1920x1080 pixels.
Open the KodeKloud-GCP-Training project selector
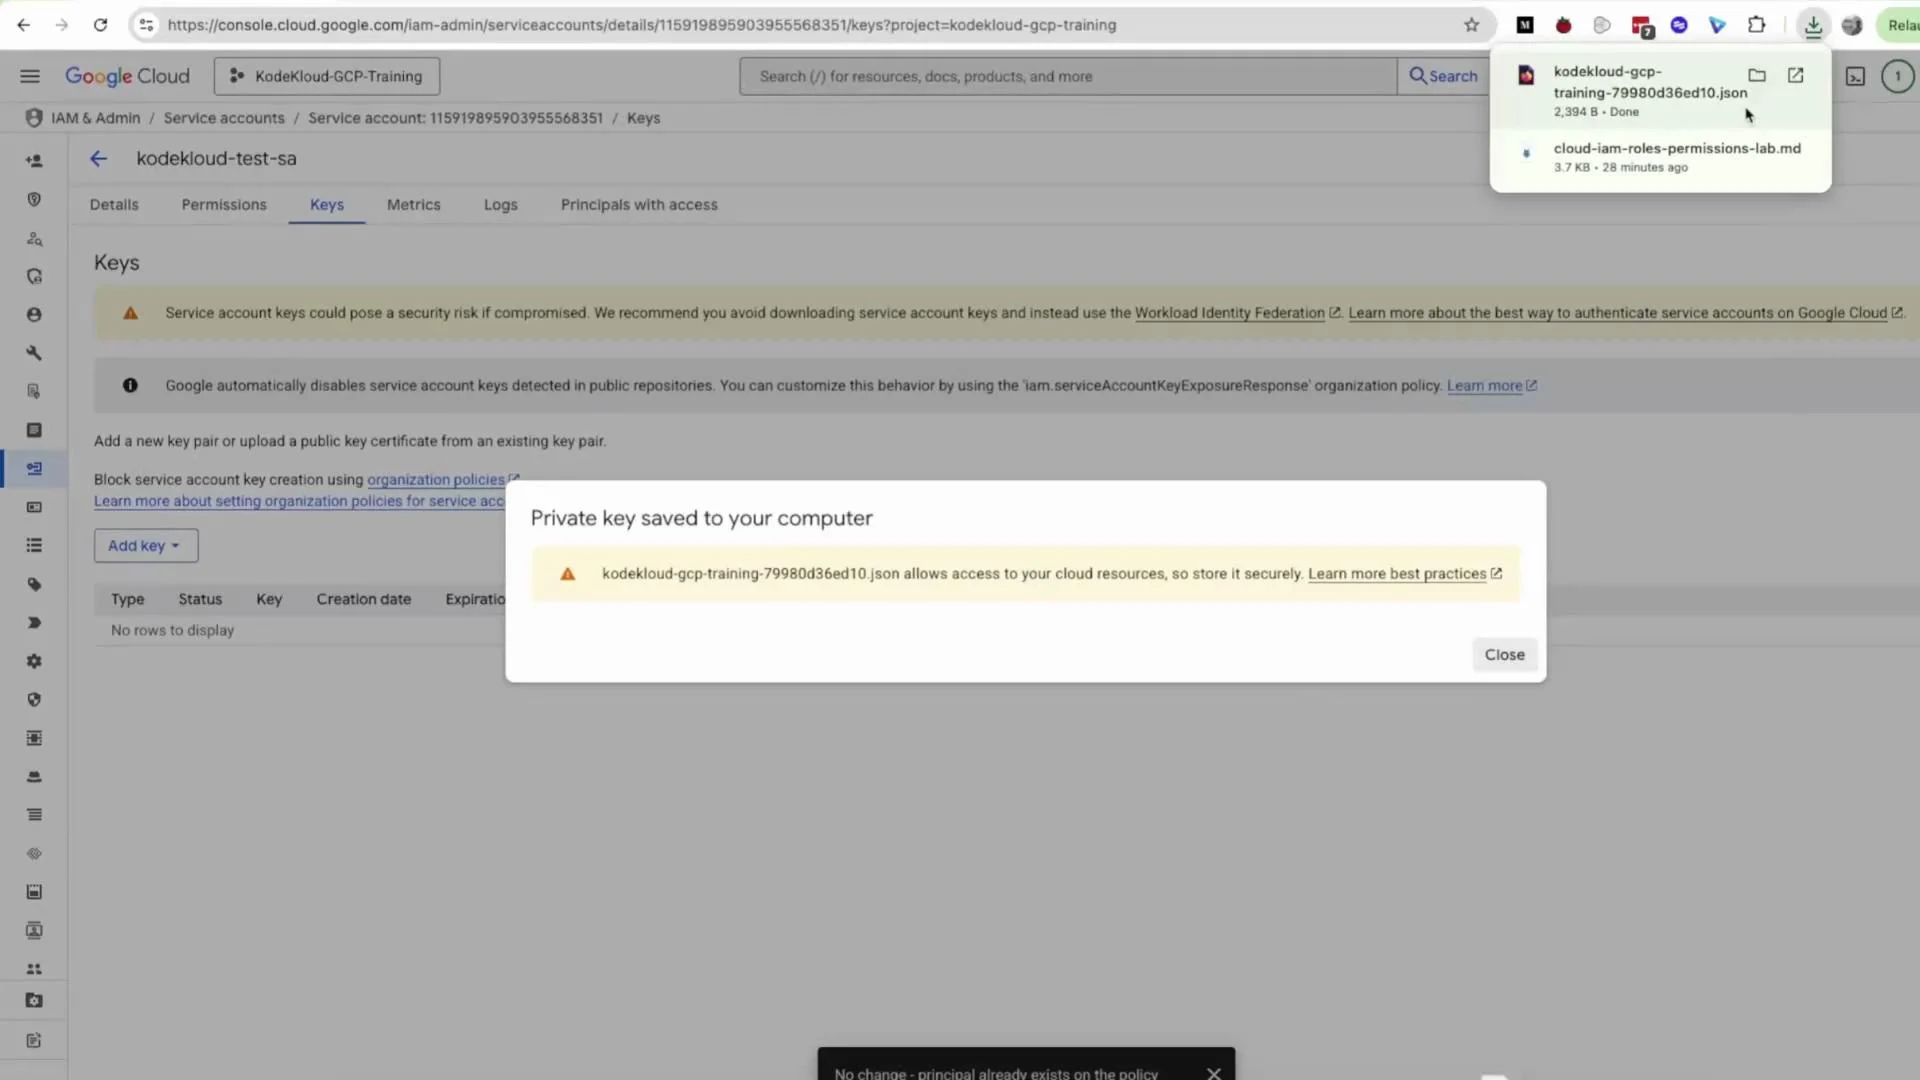[327, 76]
